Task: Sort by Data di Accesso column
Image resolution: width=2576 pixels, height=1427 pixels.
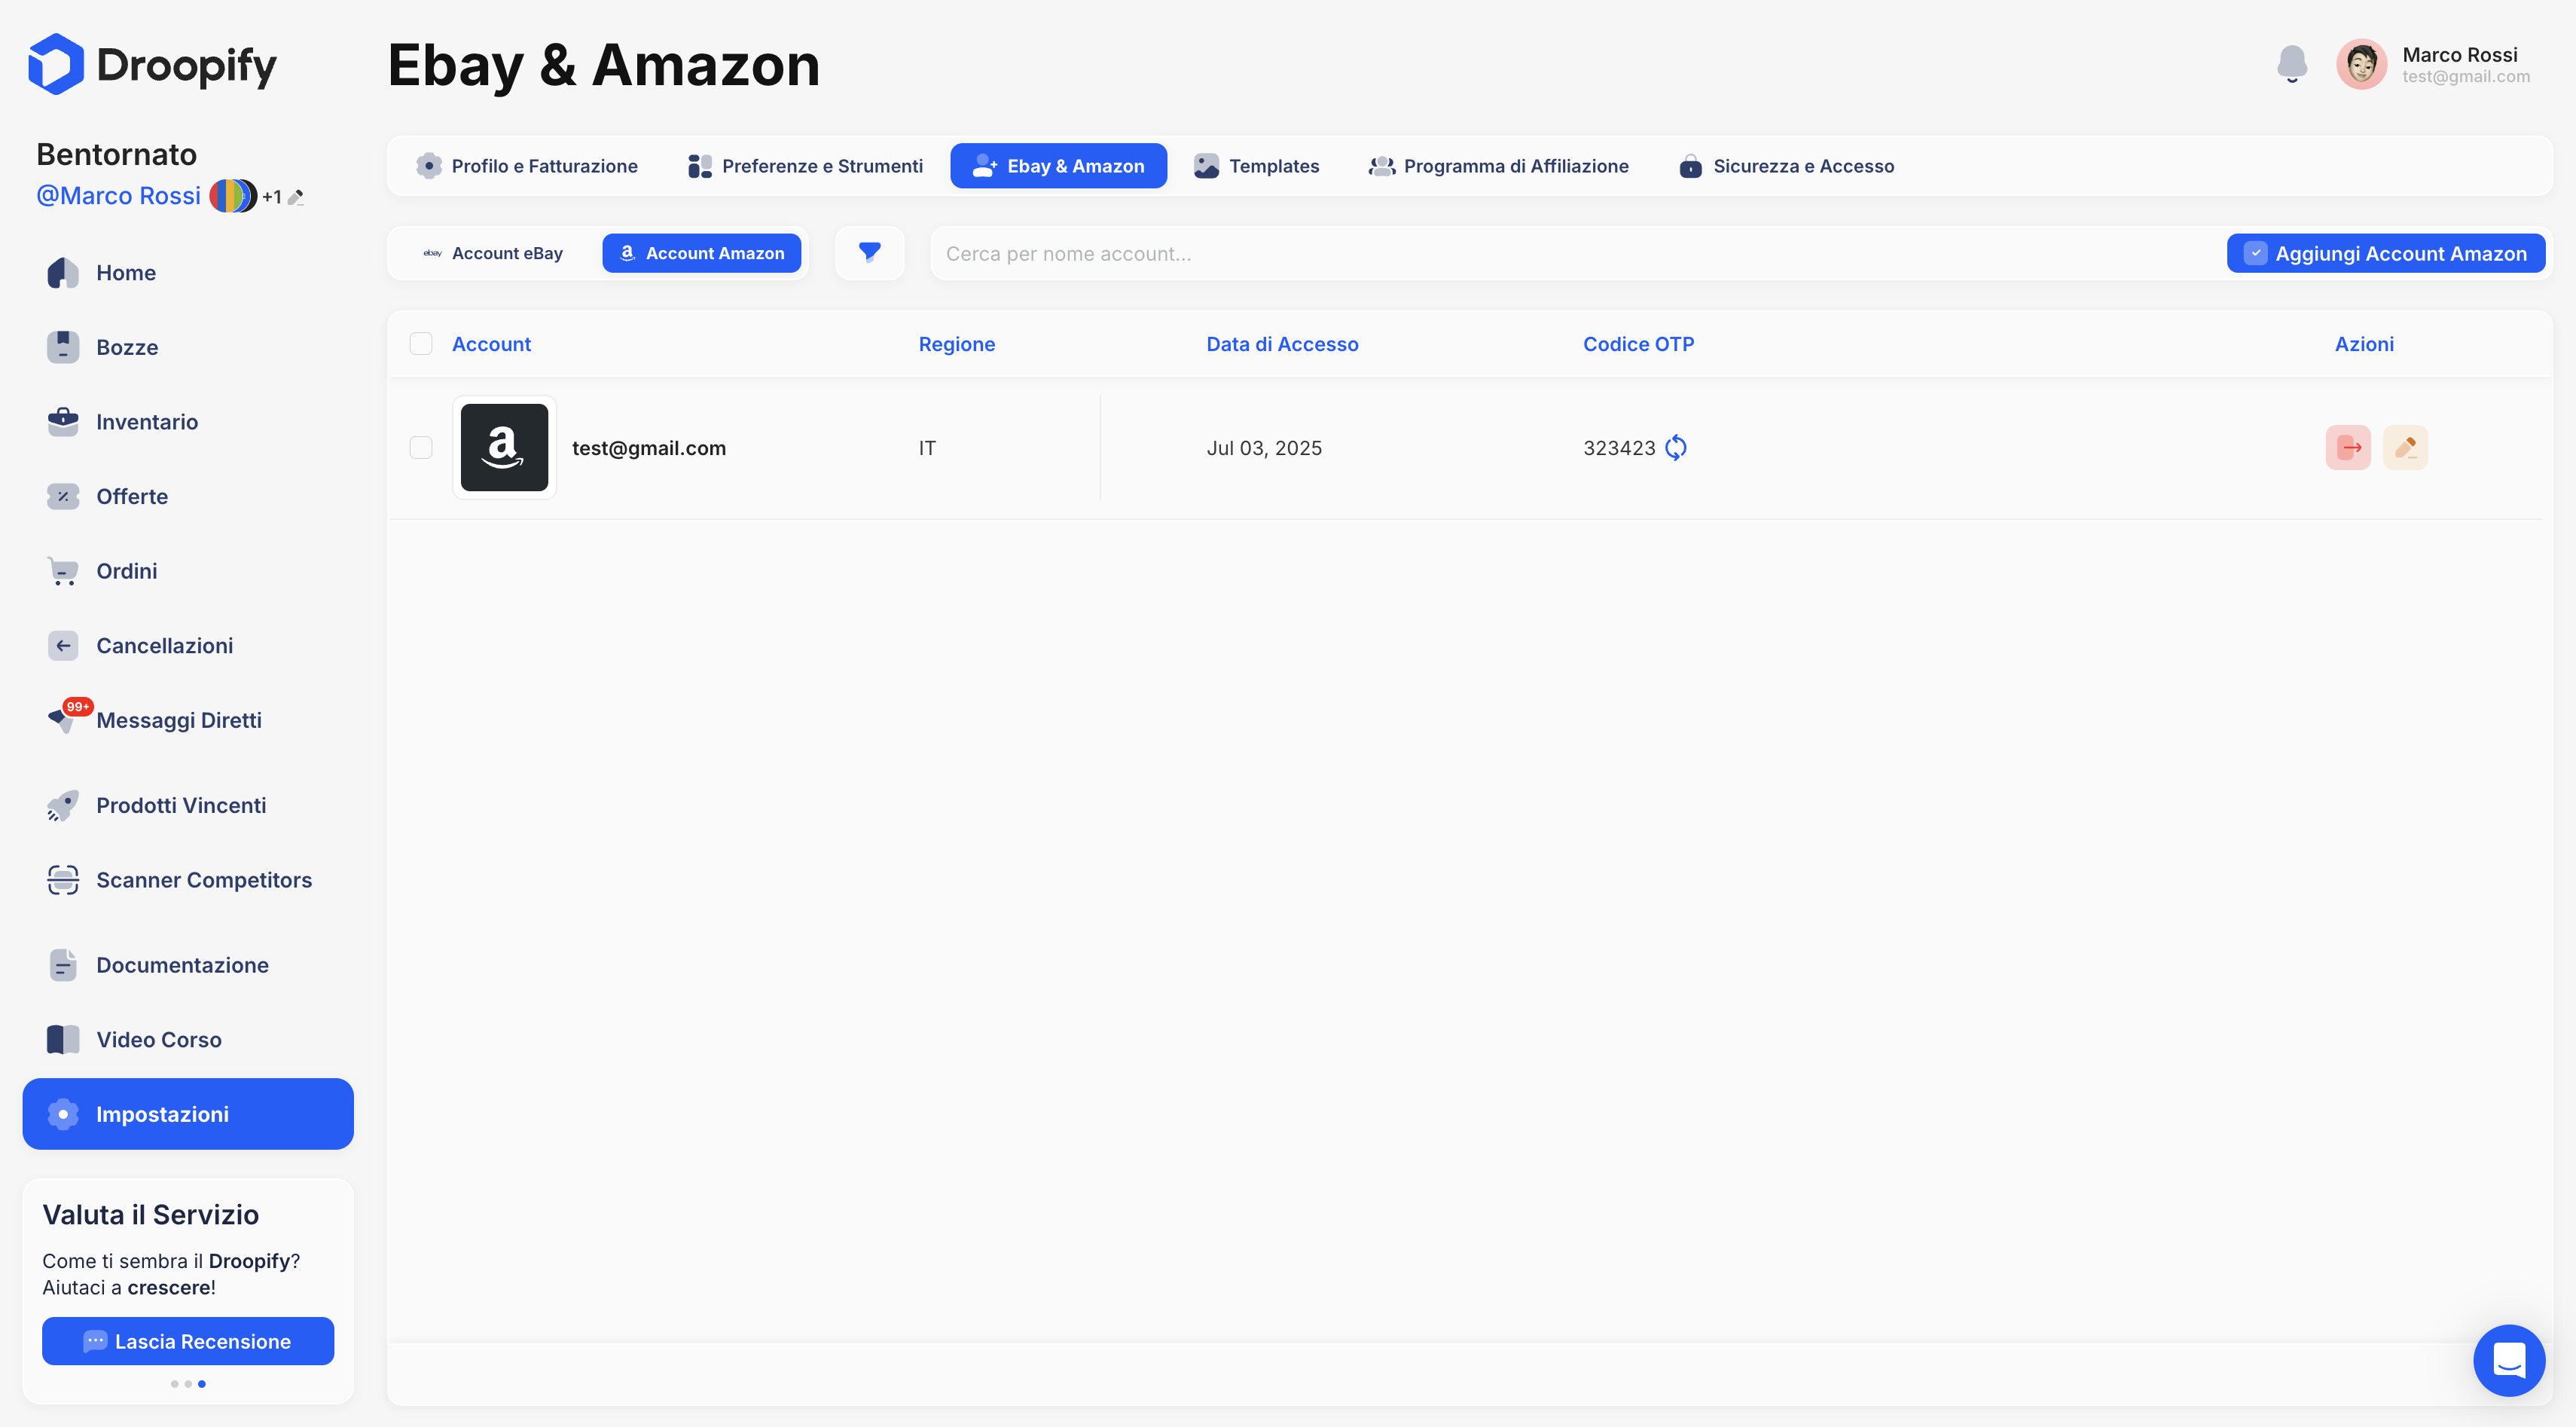Action: click(x=1282, y=344)
